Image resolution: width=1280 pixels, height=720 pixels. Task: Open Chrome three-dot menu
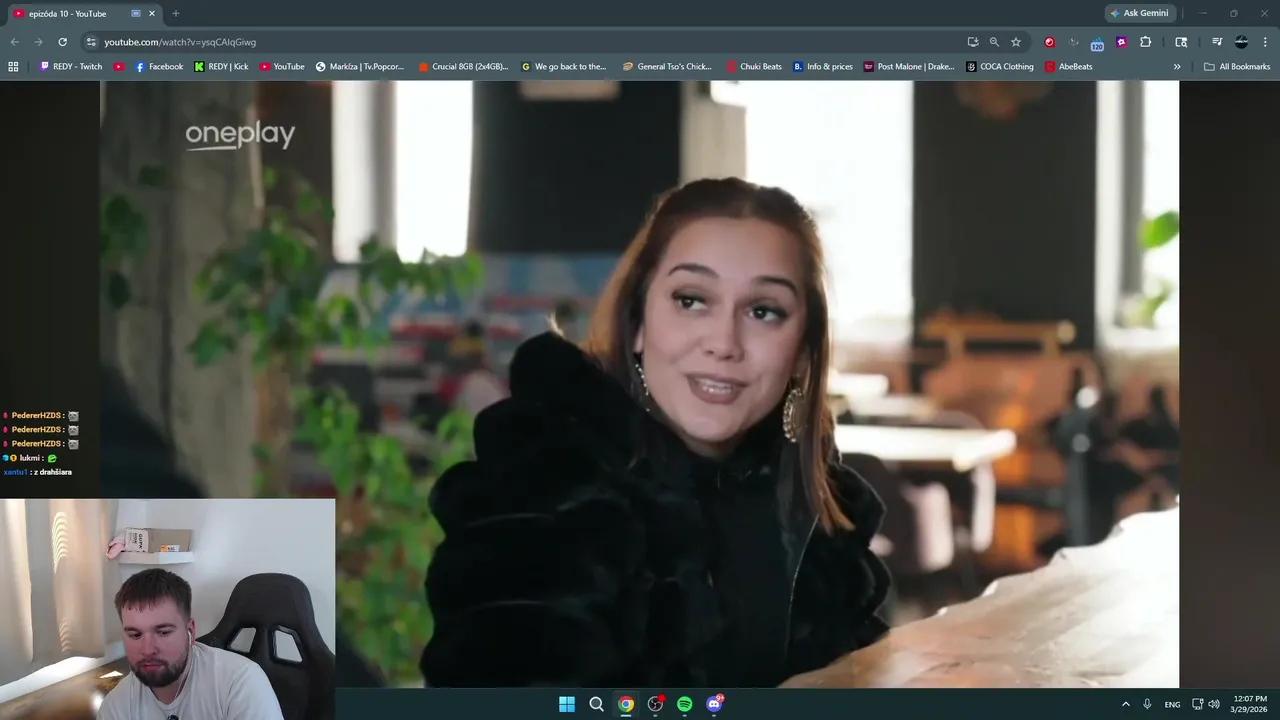tap(1265, 42)
